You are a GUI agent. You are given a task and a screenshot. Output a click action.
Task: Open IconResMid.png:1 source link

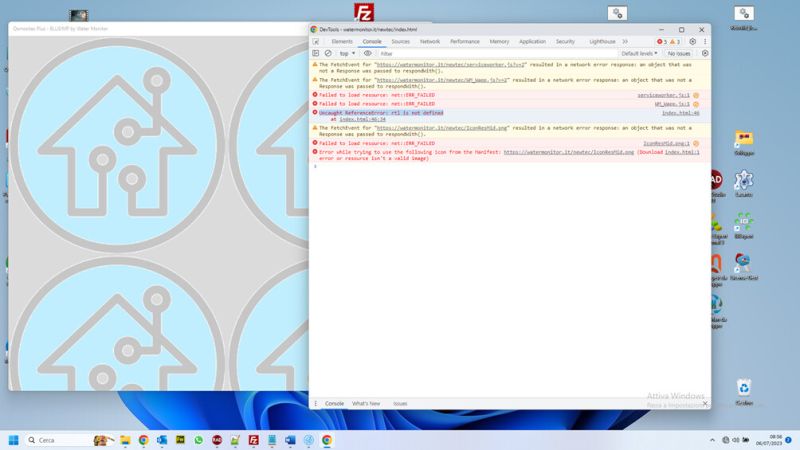point(666,143)
